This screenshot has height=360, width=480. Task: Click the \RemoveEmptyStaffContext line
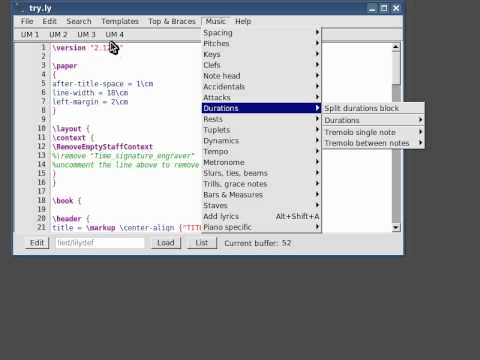point(102,147)
